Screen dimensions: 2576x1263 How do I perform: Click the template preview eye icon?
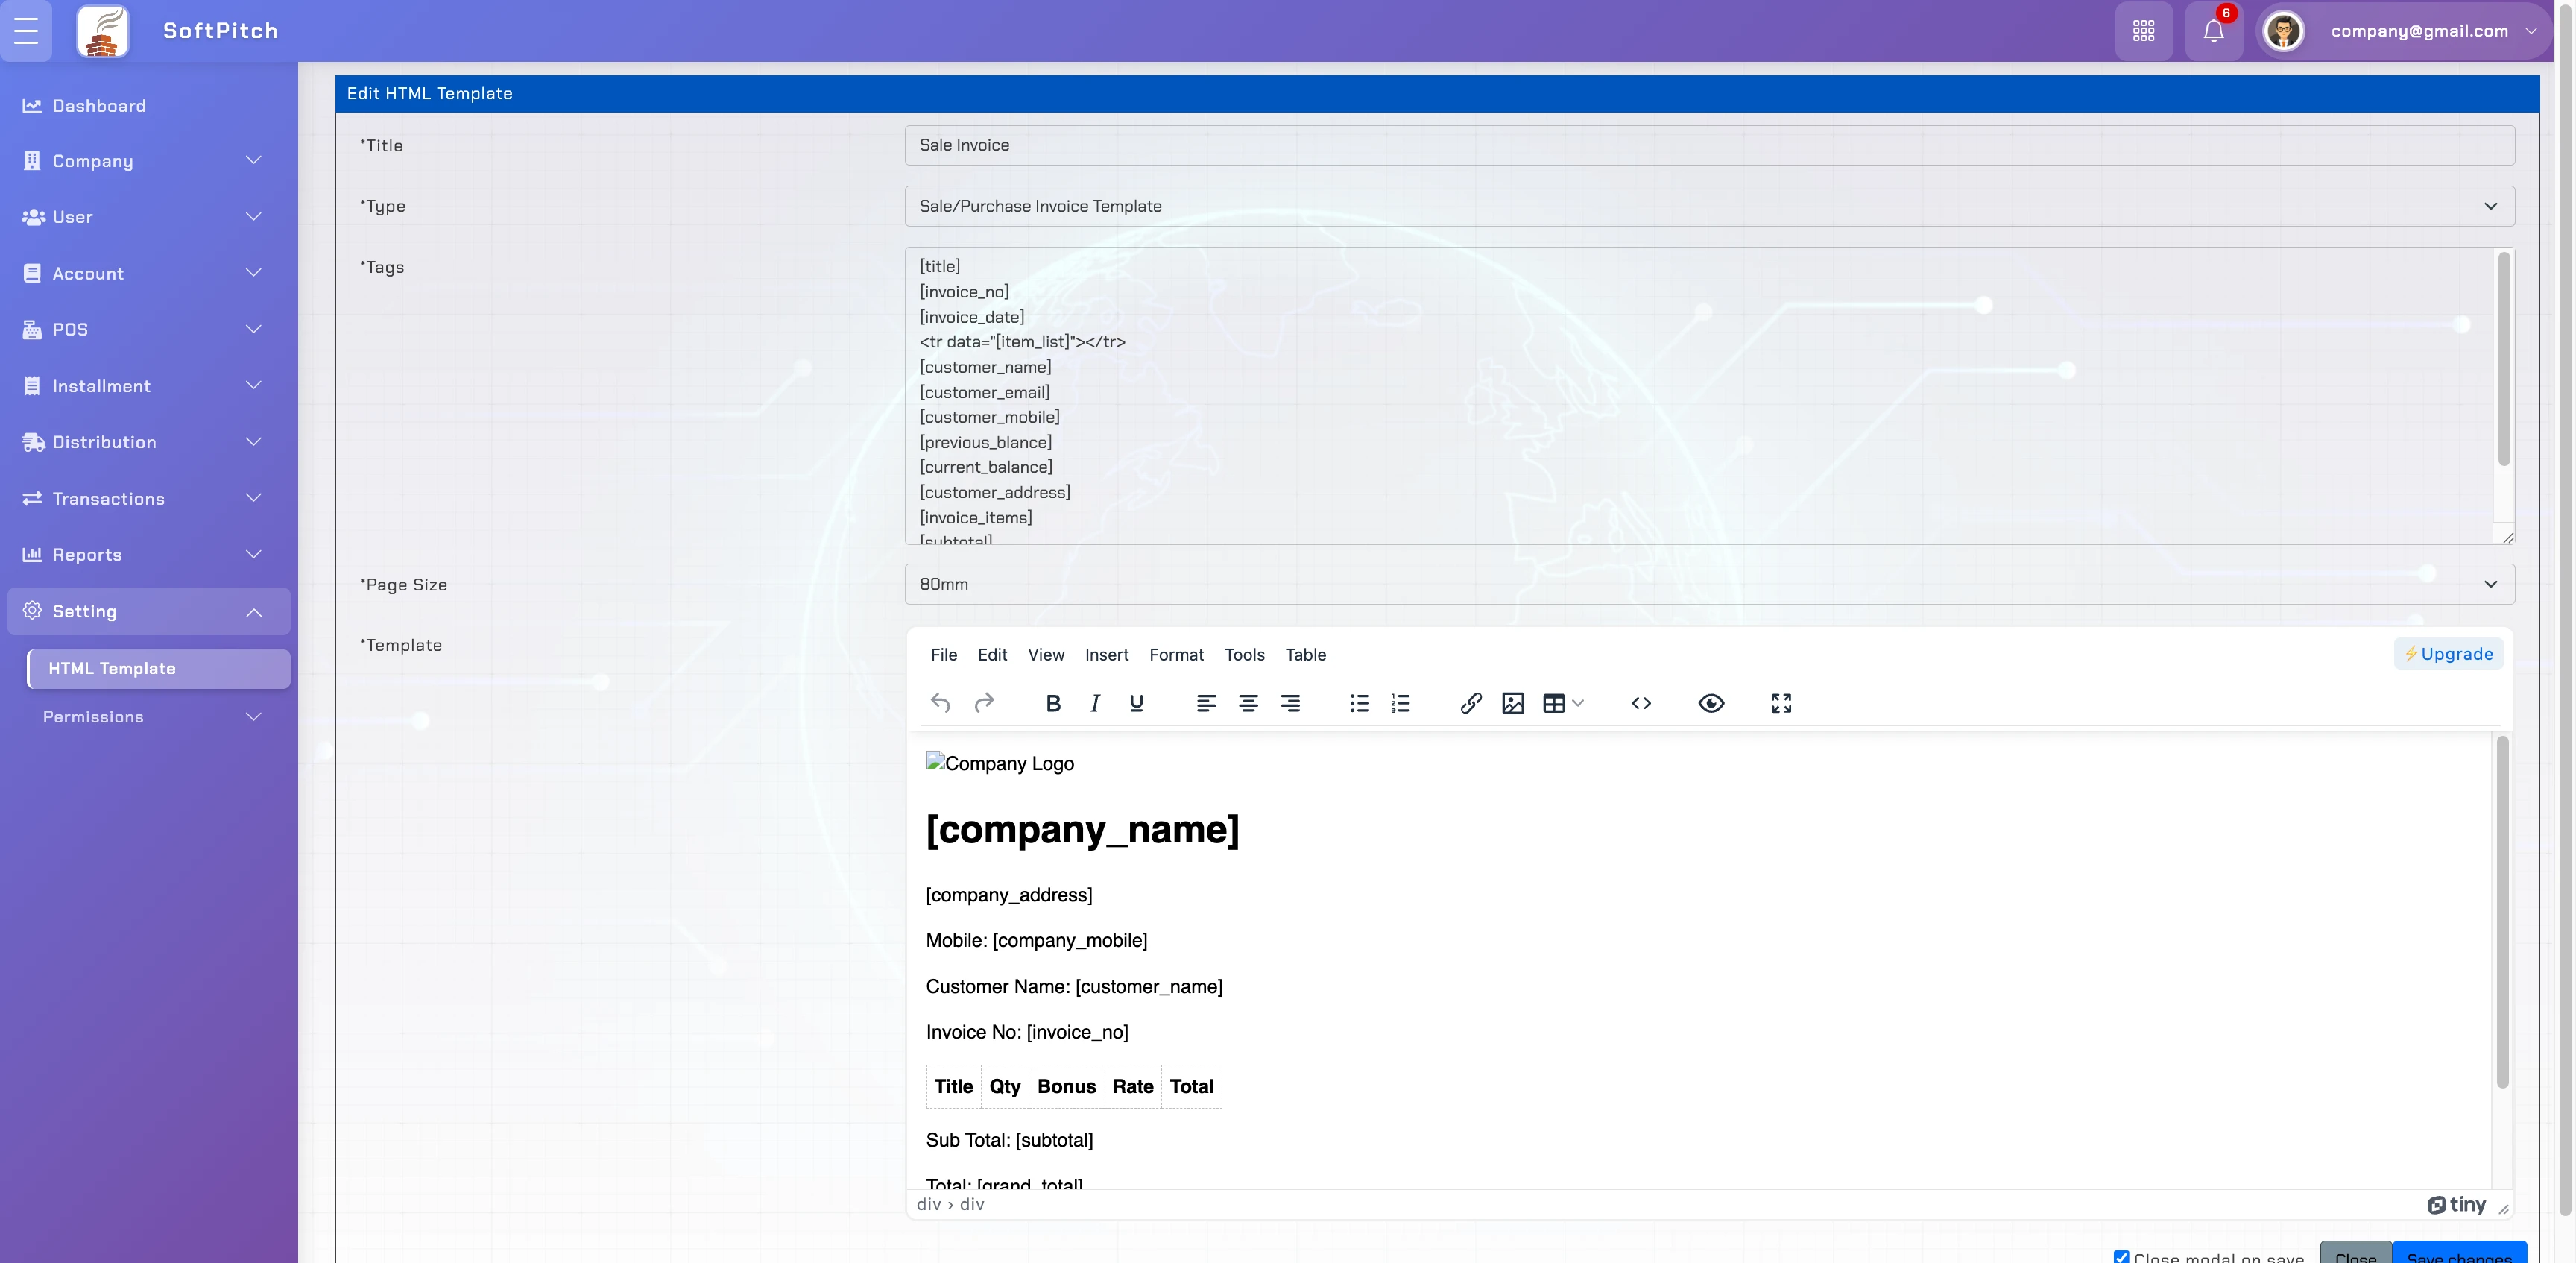click(x=1710, y=703)
